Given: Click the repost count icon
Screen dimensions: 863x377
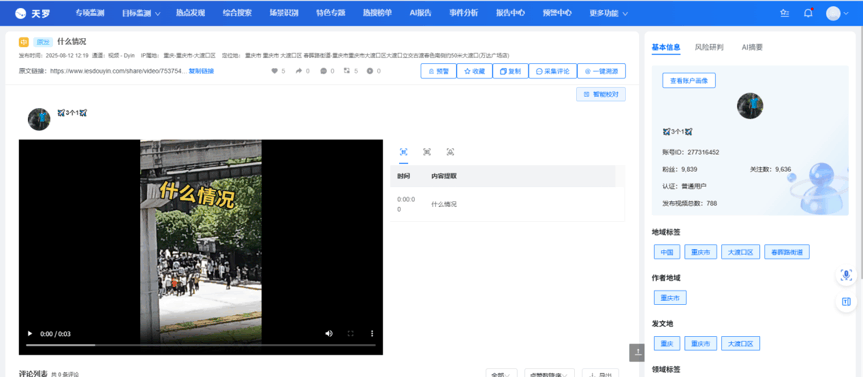Looking at the screenshot, I should tap(347, 71).
